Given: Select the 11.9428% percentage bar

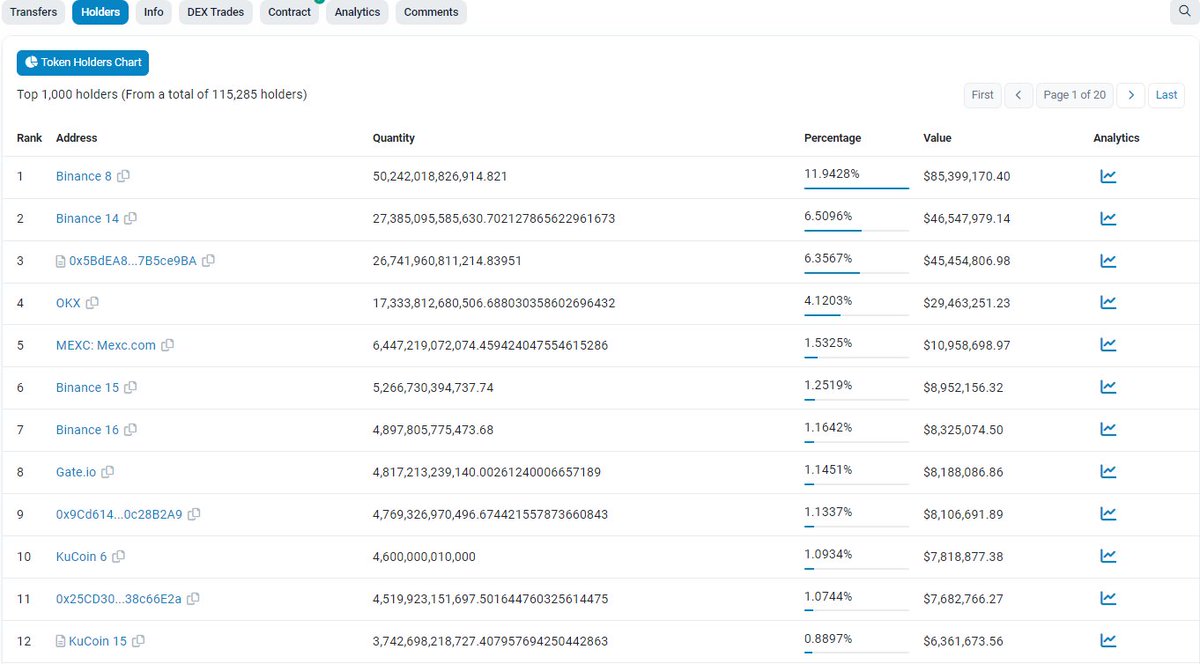Looking at the screenshot, I should tap(856, 187).
